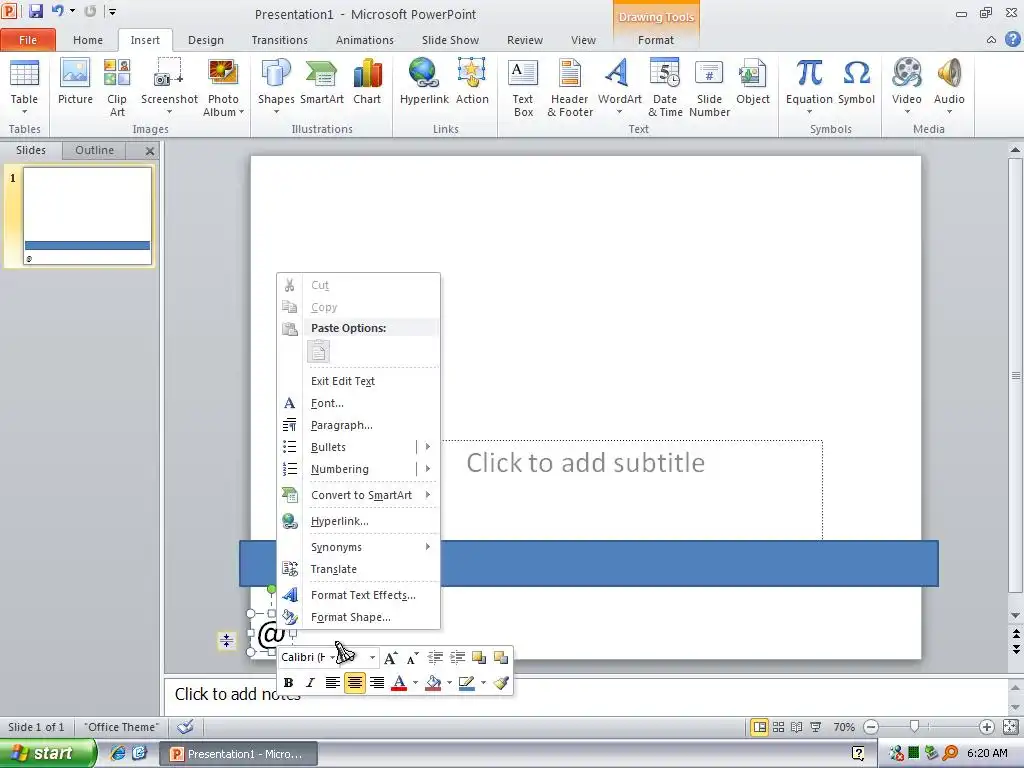
Task: Insert a SmartArt graphic
Action: [322, 82]
